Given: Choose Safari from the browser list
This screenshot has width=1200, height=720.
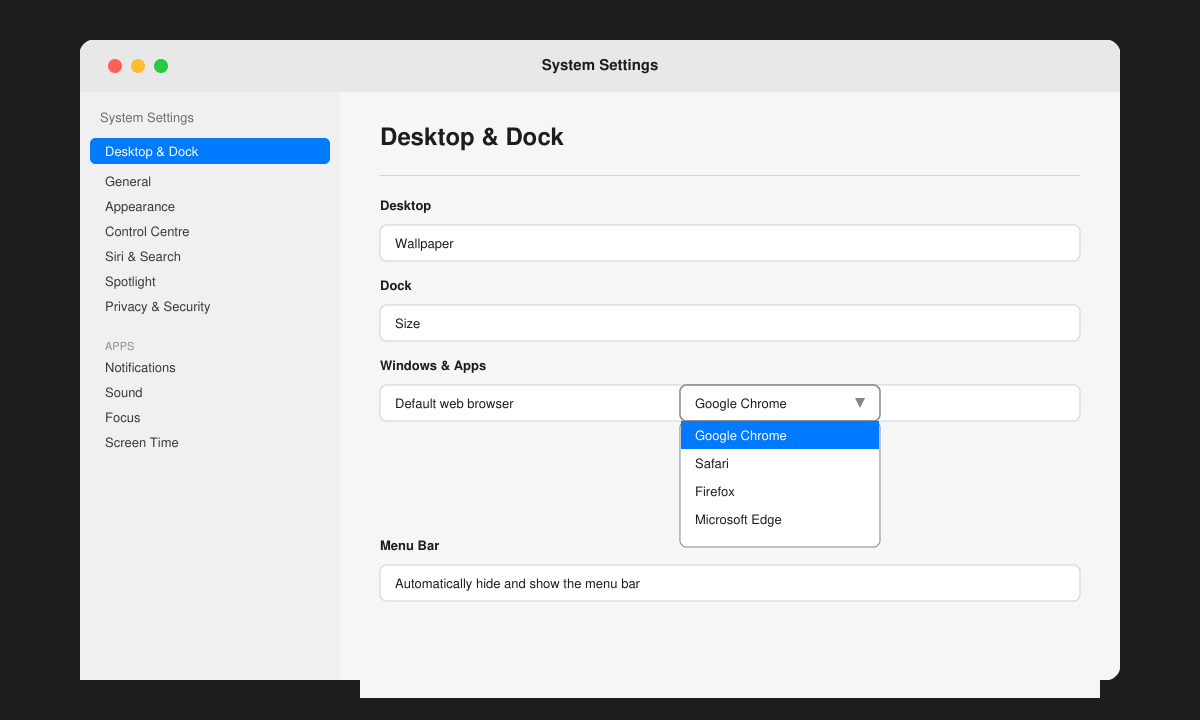Looking at the screenshot, I should click(780, 463).
